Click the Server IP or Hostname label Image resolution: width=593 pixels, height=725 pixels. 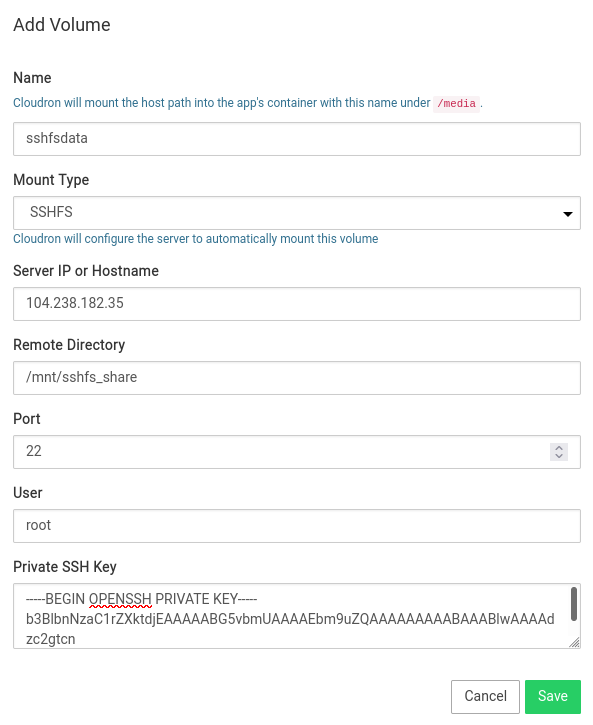tap(86, 271)
